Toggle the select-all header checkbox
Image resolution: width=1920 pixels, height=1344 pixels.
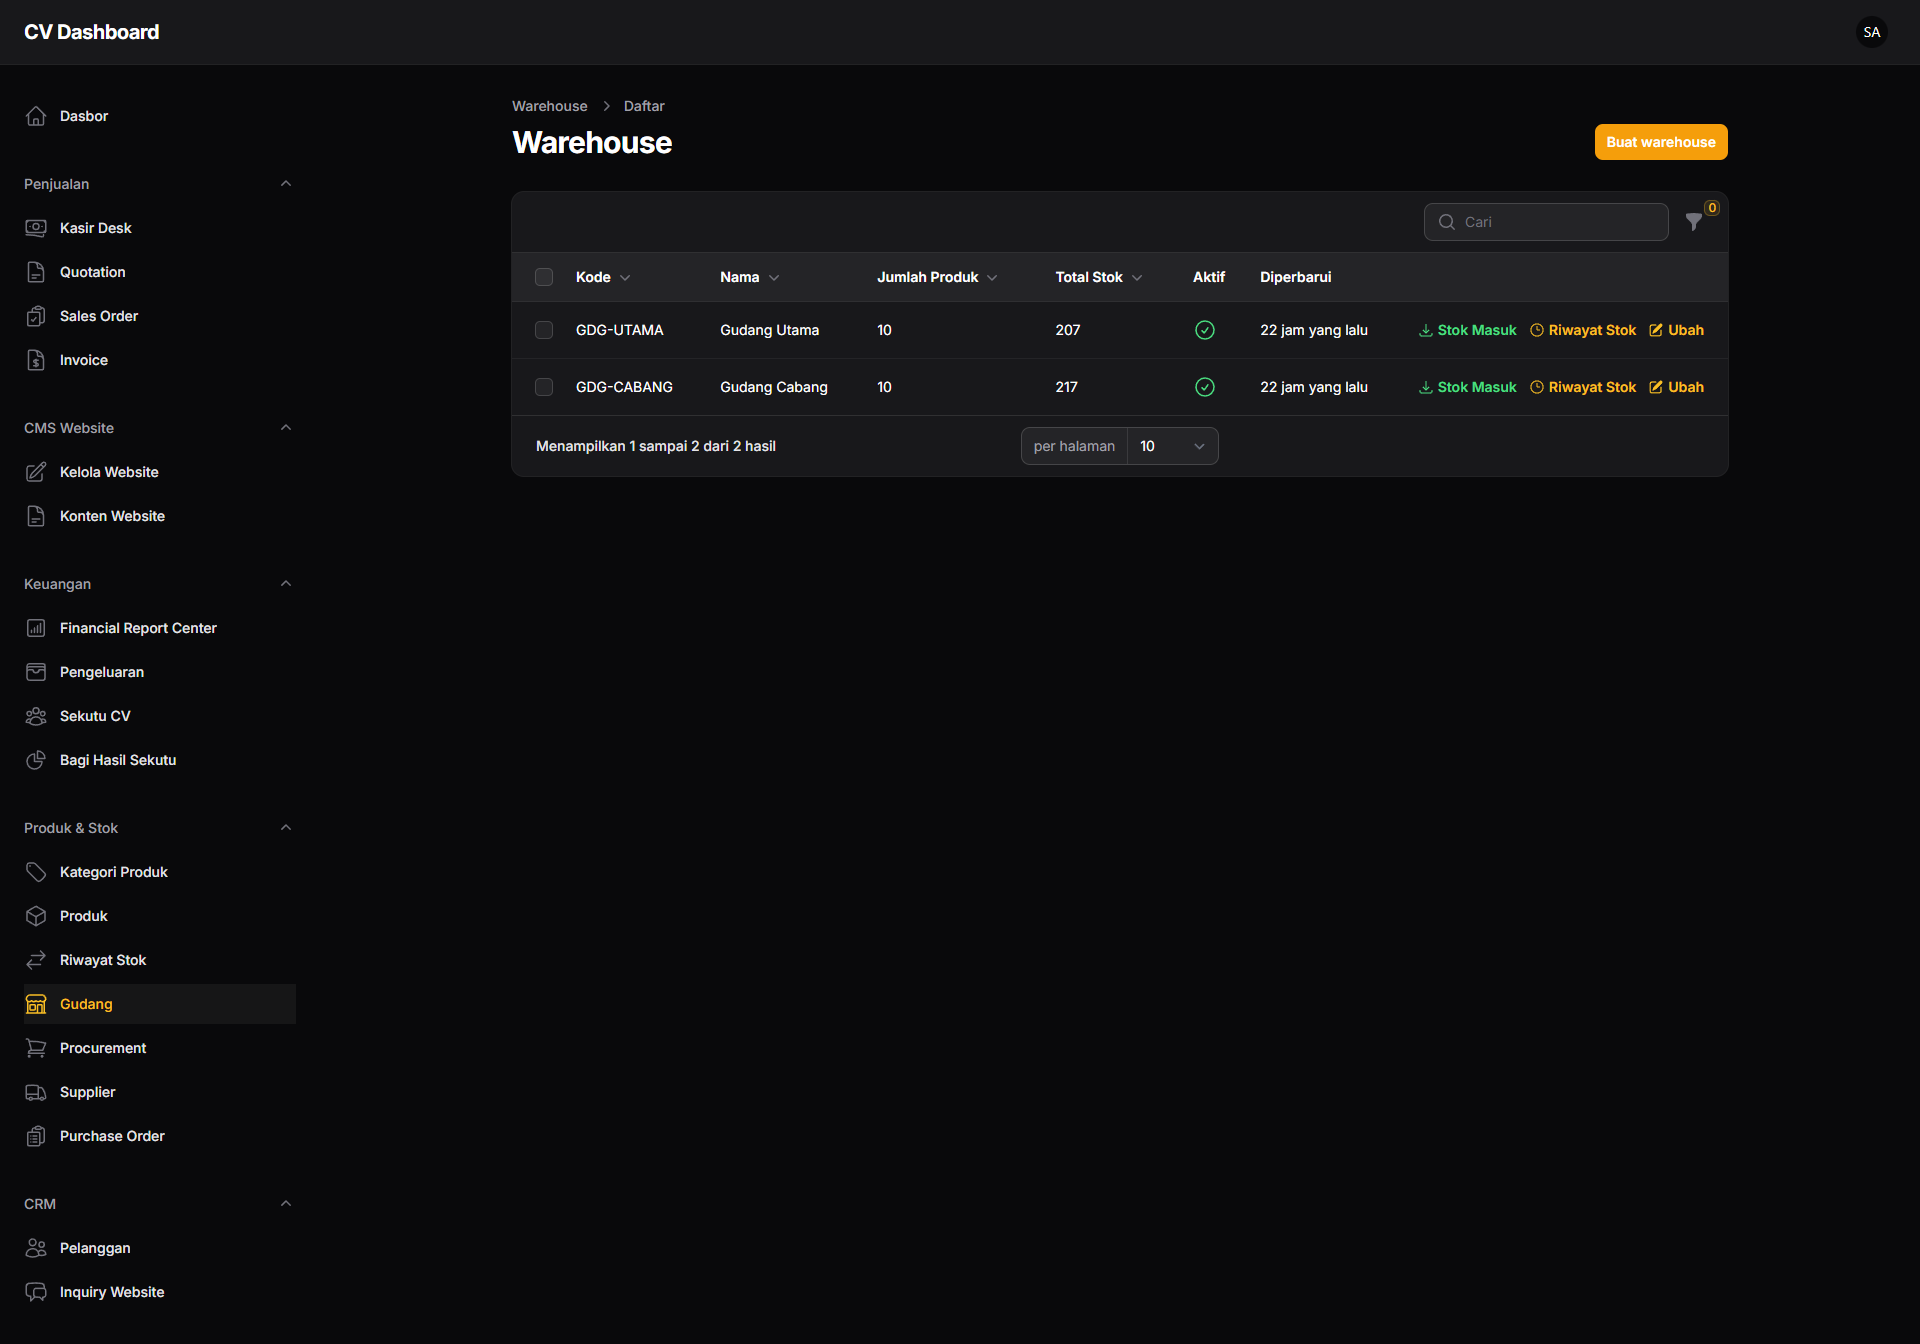tap(544, 277)
